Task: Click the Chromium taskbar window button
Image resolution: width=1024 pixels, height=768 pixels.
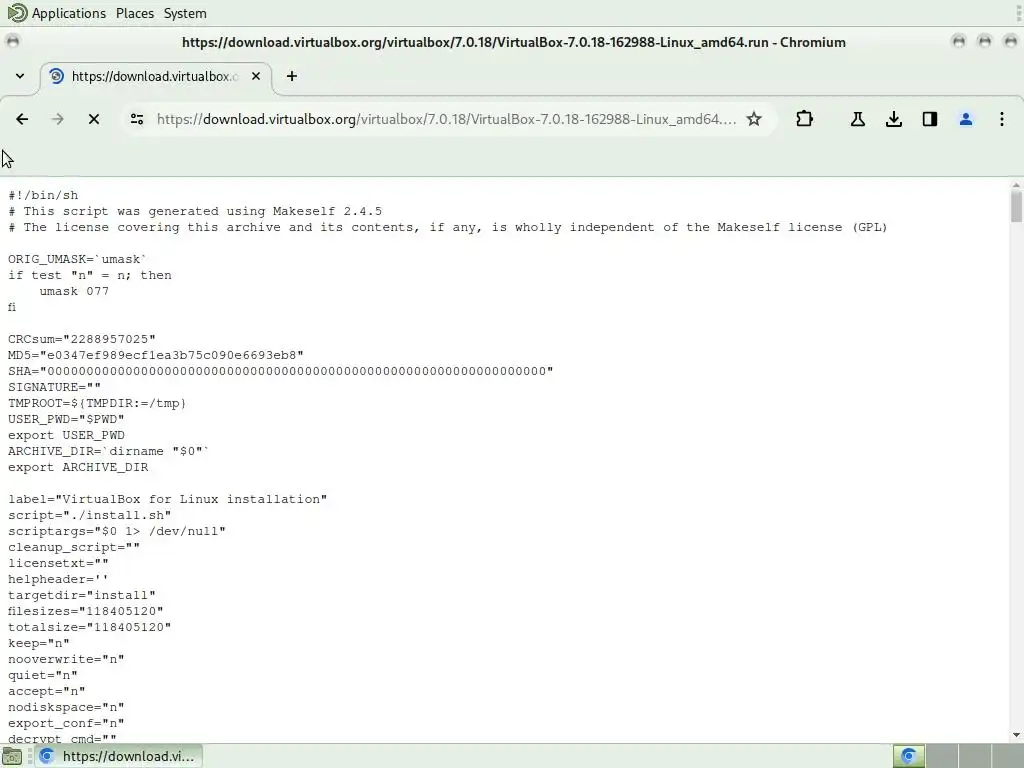Action: 117,756
